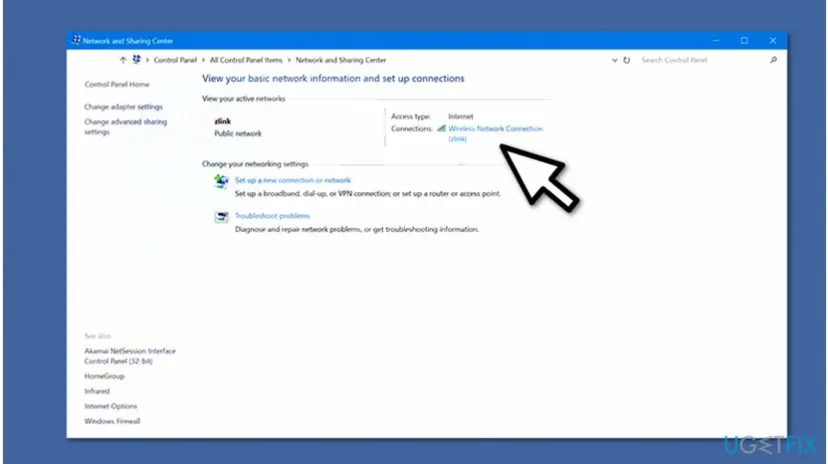Open Windows Firewall link
The image size is (828, 464).
[112, 421]
